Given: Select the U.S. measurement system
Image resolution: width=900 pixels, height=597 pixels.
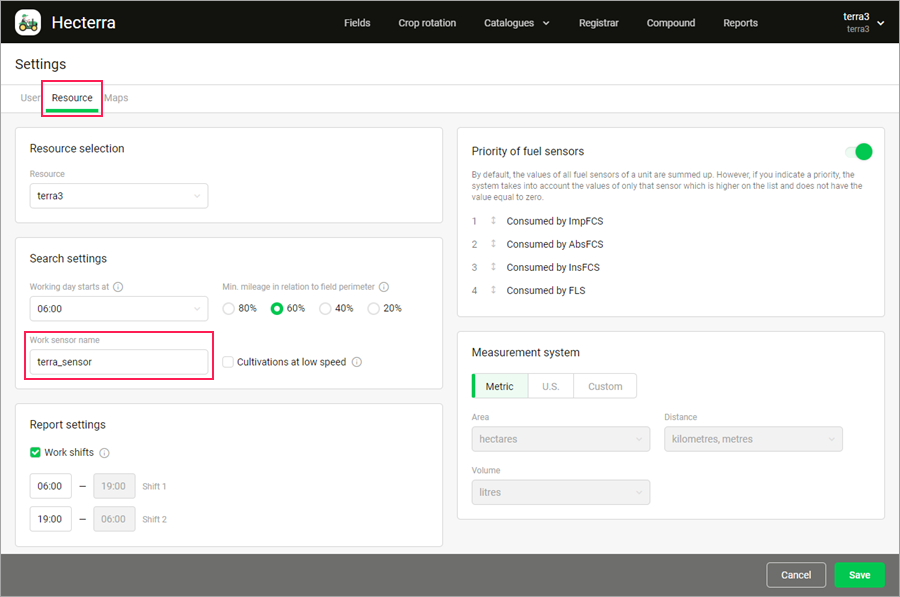Looking at the screenshot, I should 550,386.
